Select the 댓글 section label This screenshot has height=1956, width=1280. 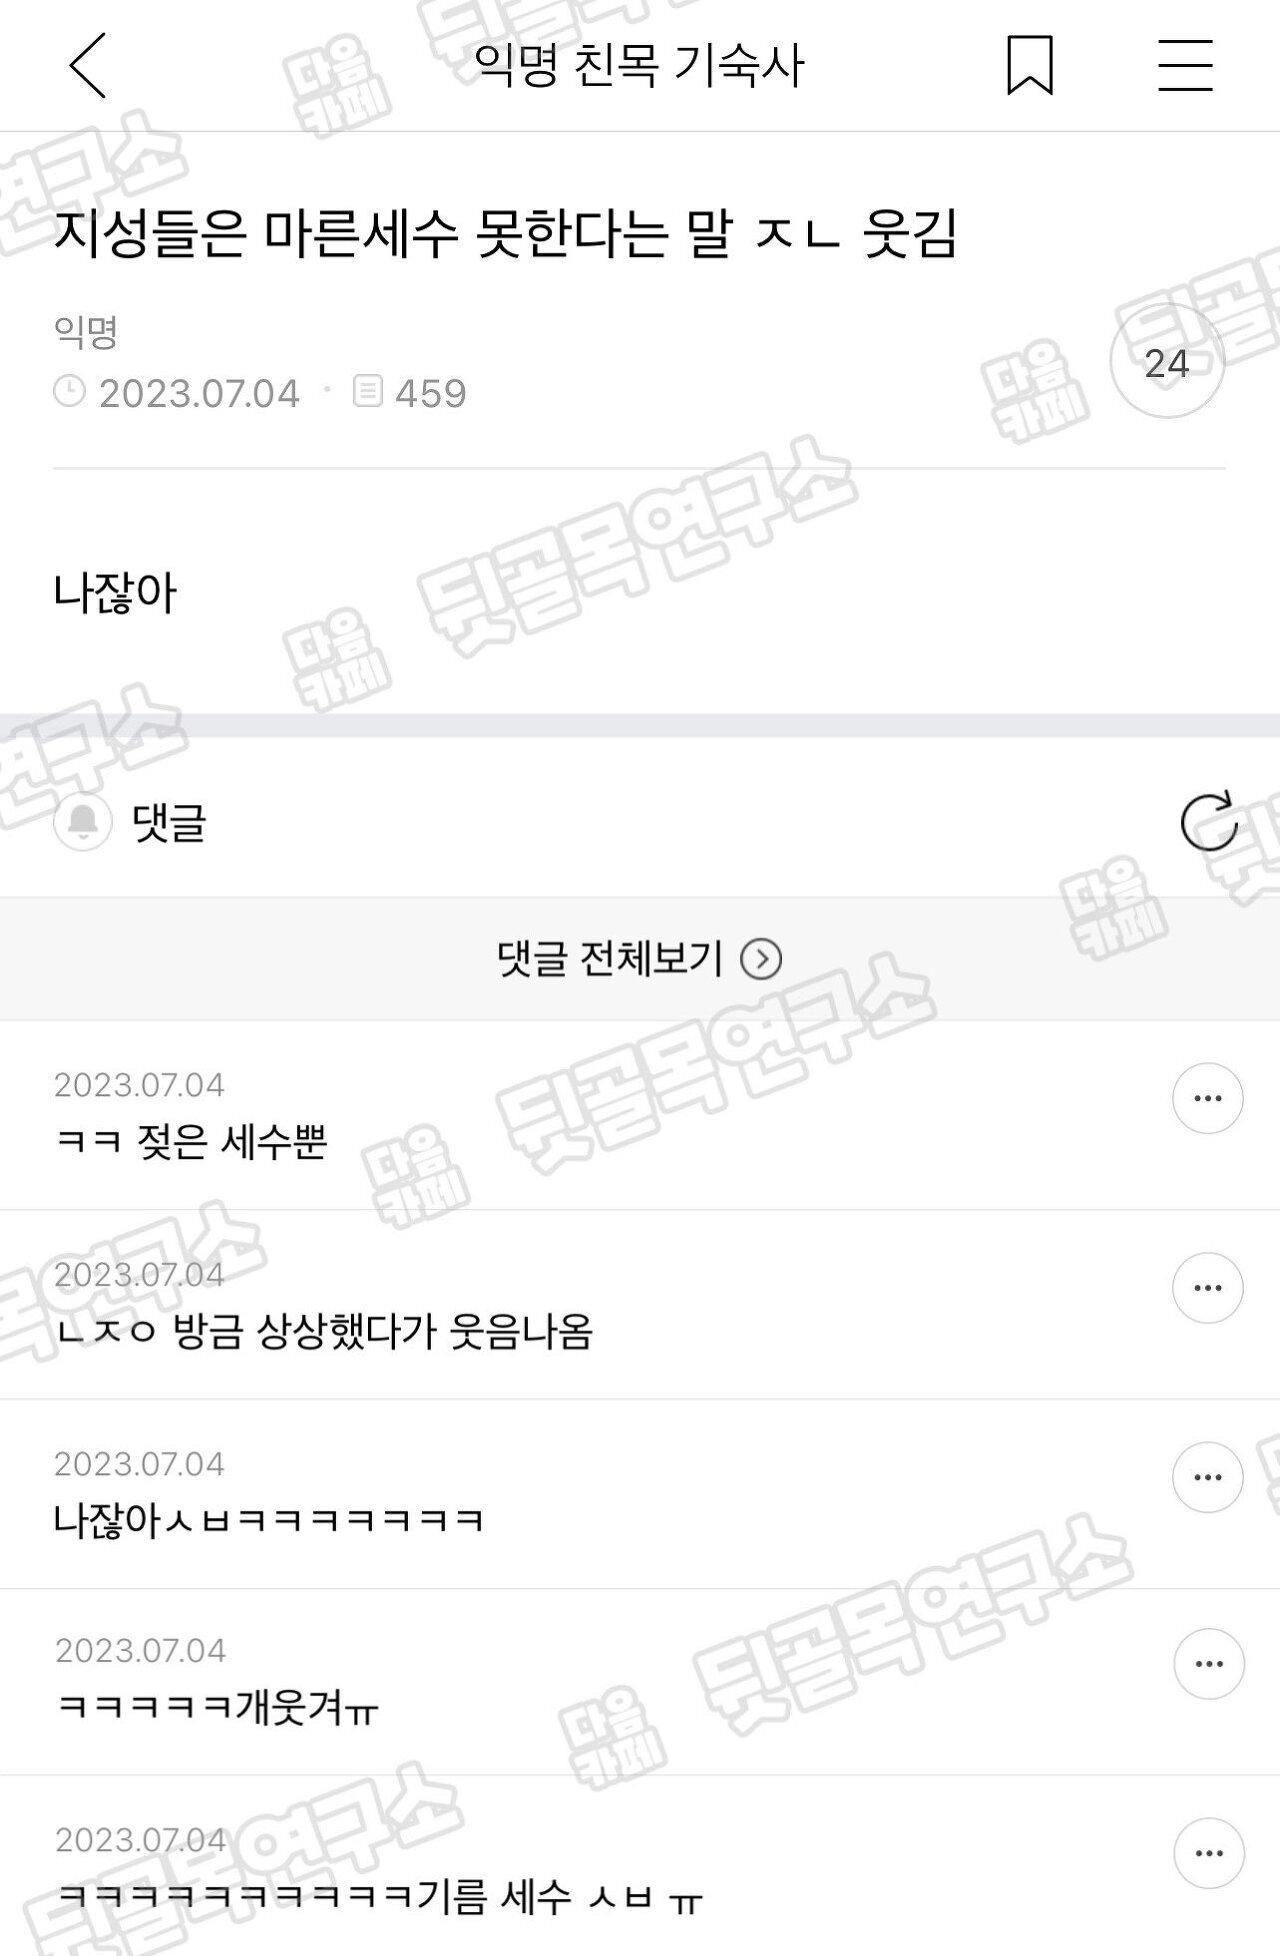click(169, 823)
